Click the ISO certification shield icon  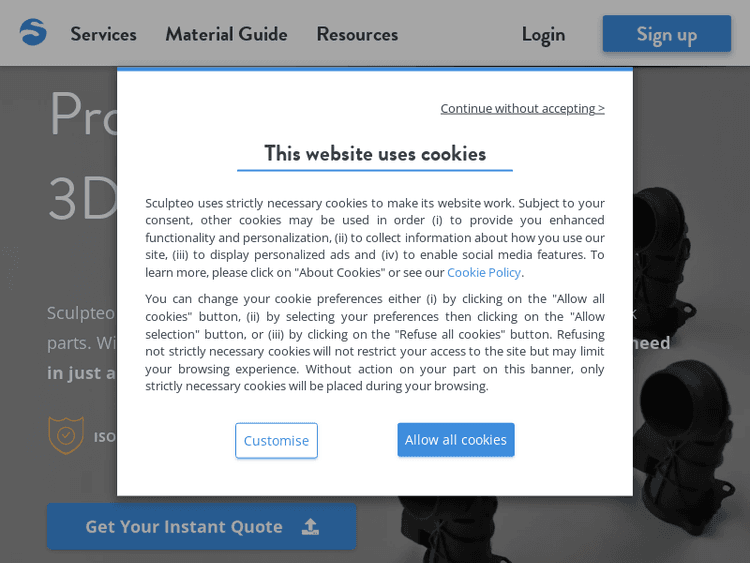point(66,436)
